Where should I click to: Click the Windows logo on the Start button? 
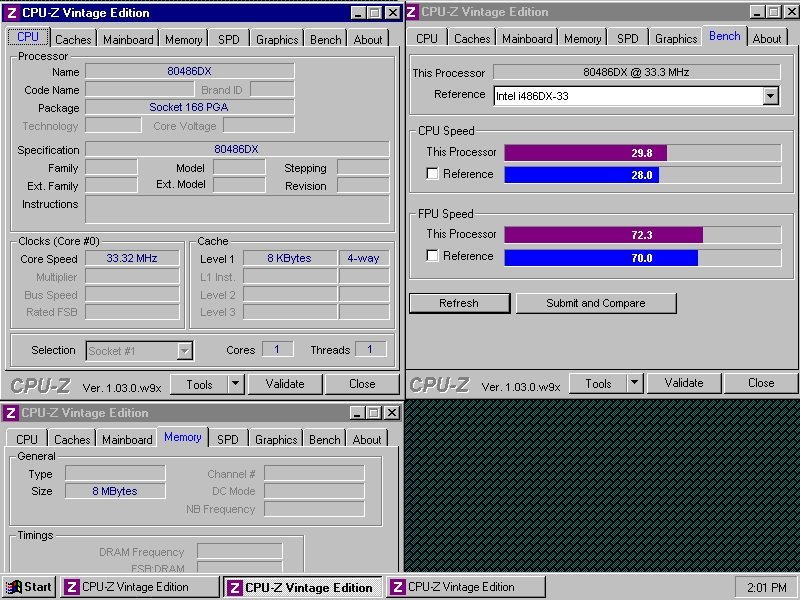click(14, 587)
